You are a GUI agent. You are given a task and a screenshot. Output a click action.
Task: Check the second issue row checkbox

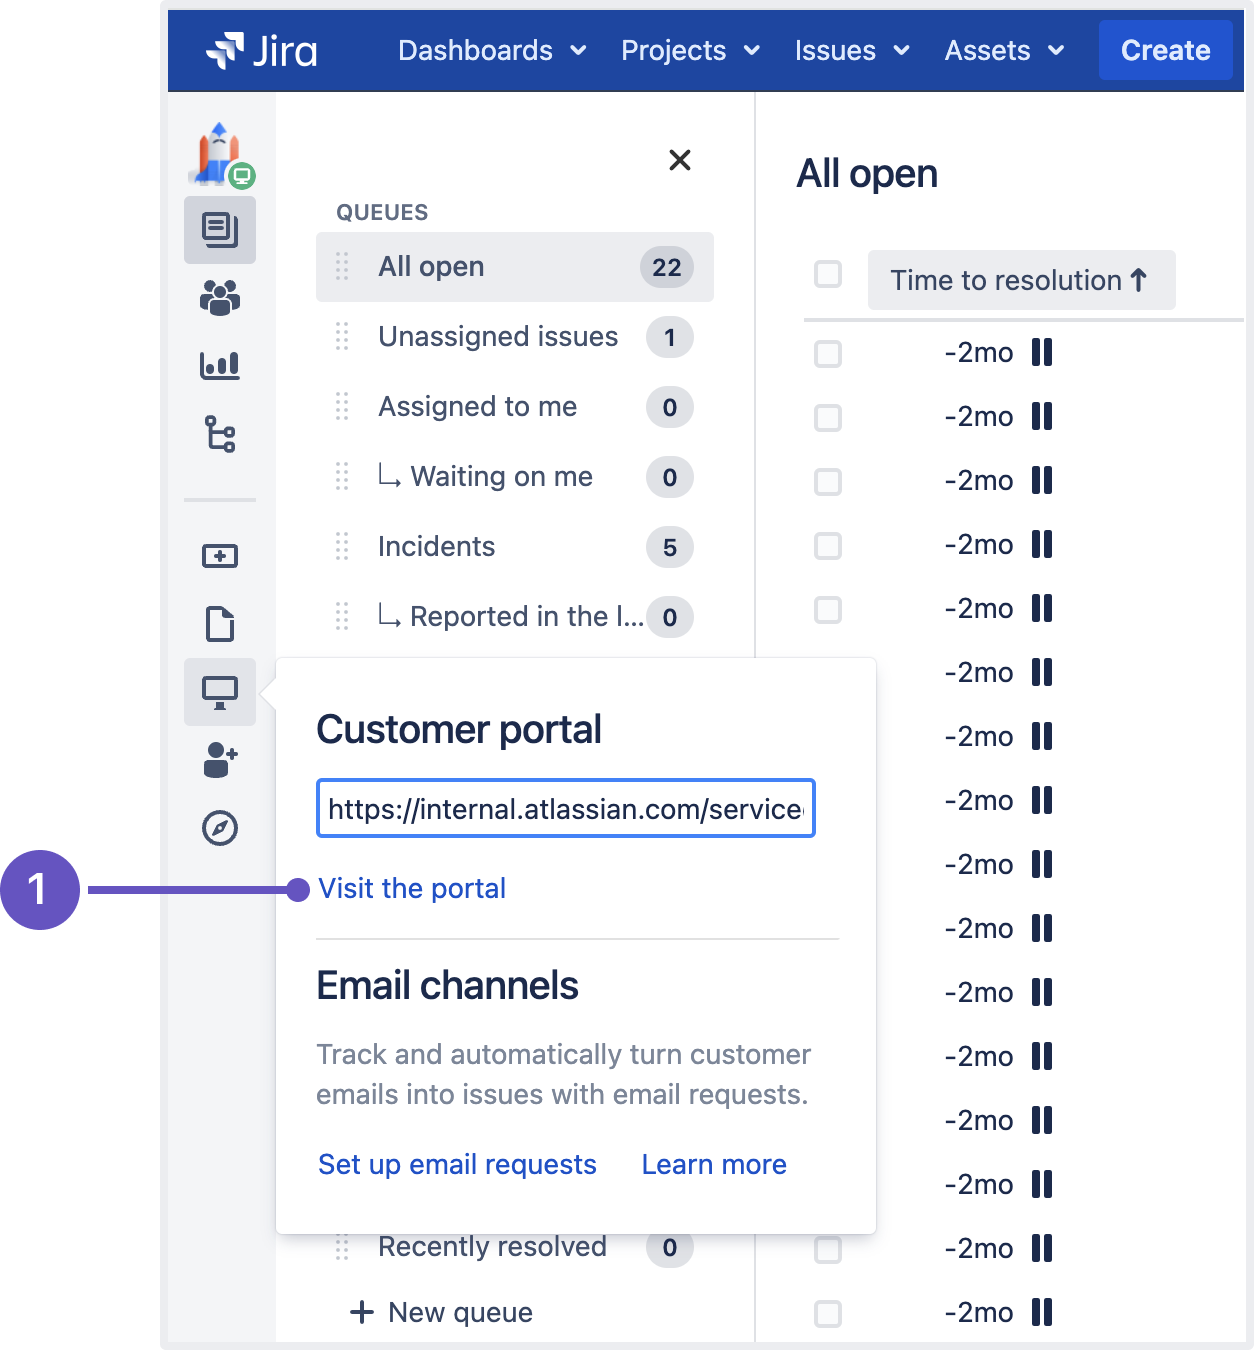tap(828, 417)
